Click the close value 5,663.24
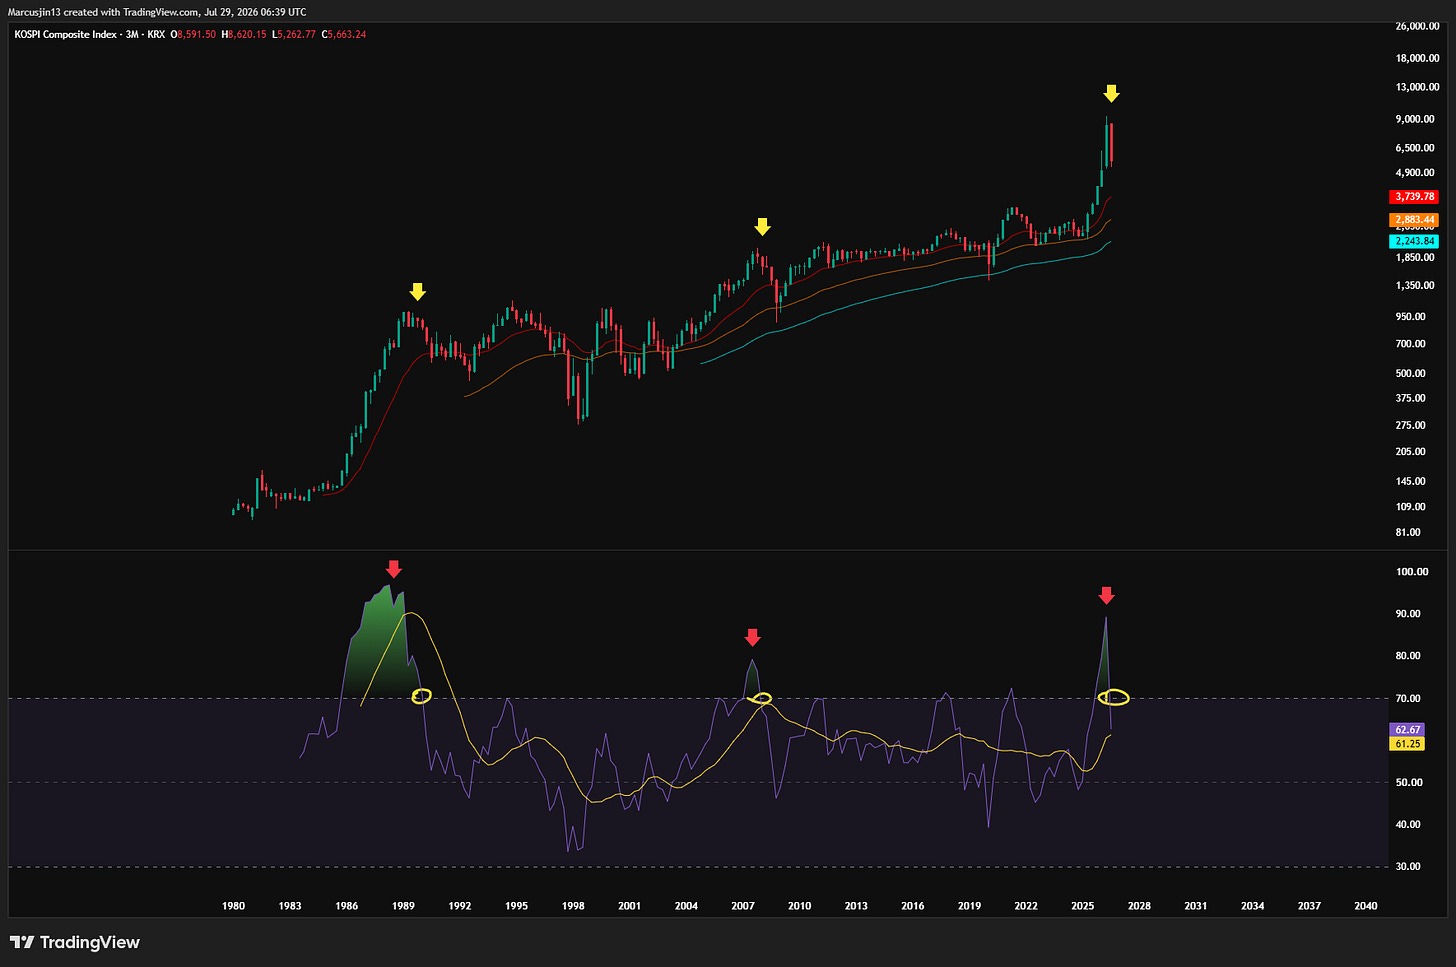 [347, 34]
